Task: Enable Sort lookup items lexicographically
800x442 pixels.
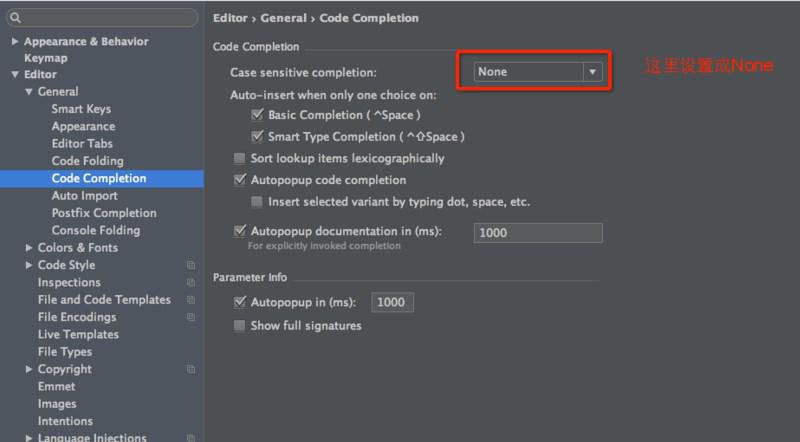Action: [239, 158]
